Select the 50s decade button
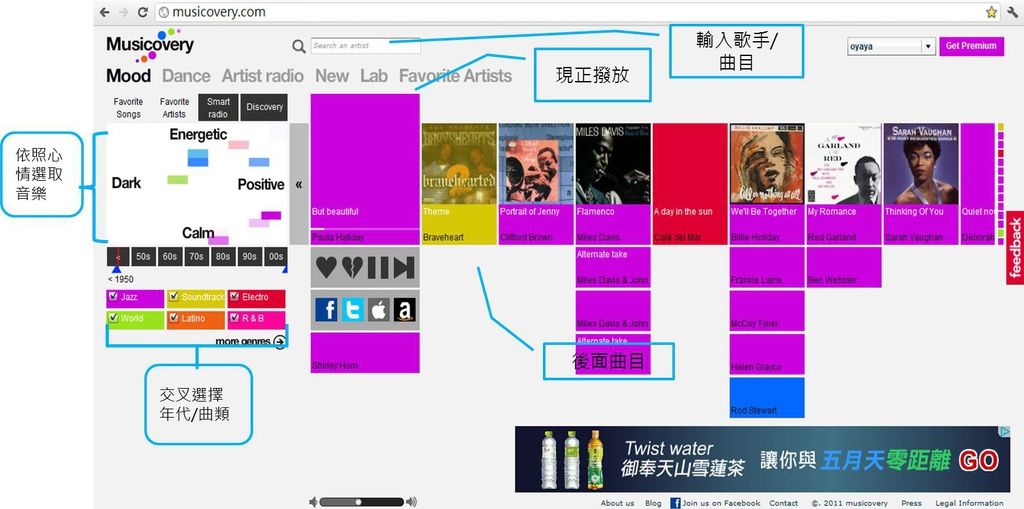The height and width of the screenshot is (509, 1024). (x=143, y=257)
